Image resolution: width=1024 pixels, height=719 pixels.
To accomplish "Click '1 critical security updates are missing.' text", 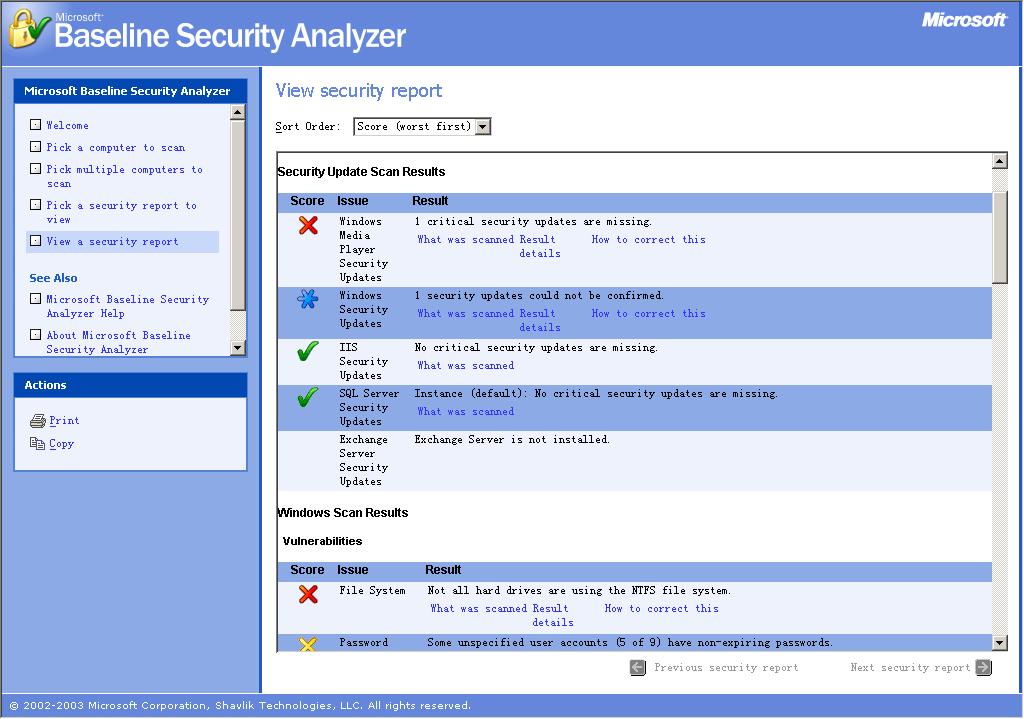I will [533, 222].
